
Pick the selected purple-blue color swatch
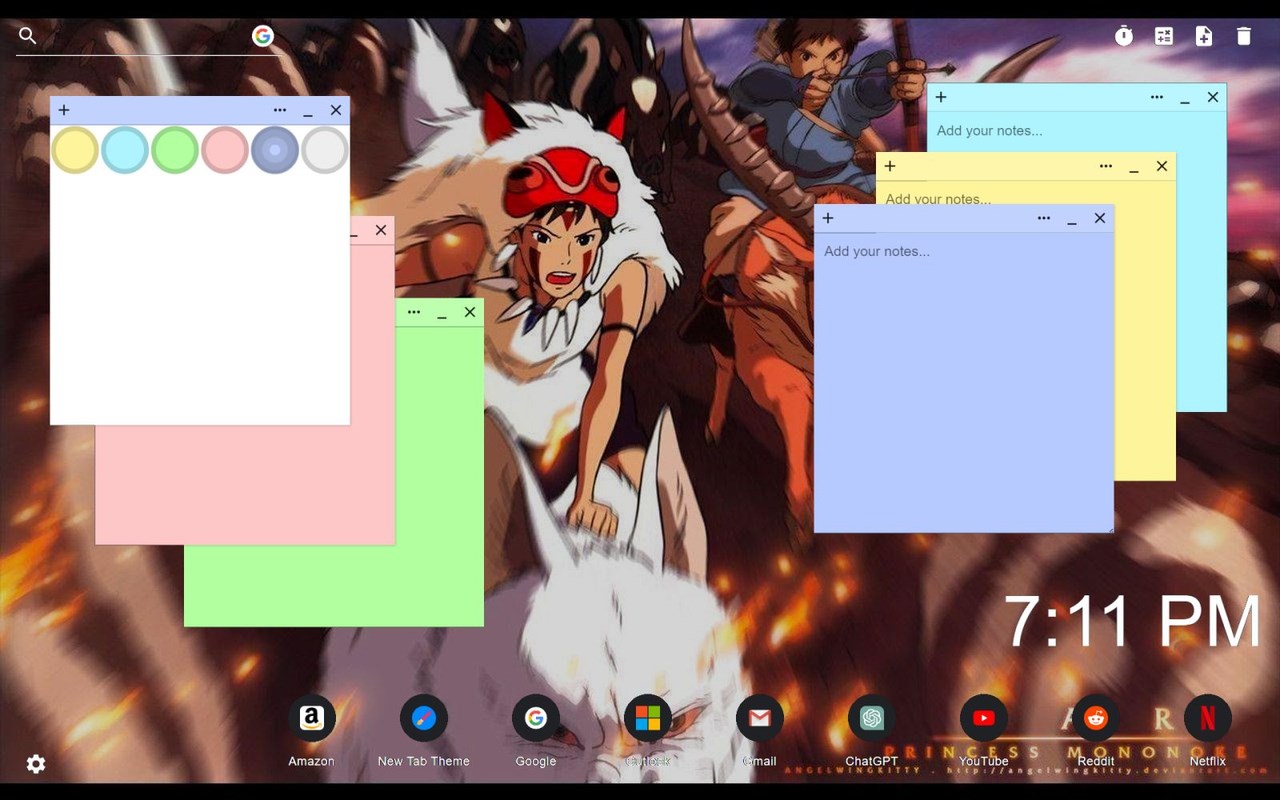click(275, 150)
